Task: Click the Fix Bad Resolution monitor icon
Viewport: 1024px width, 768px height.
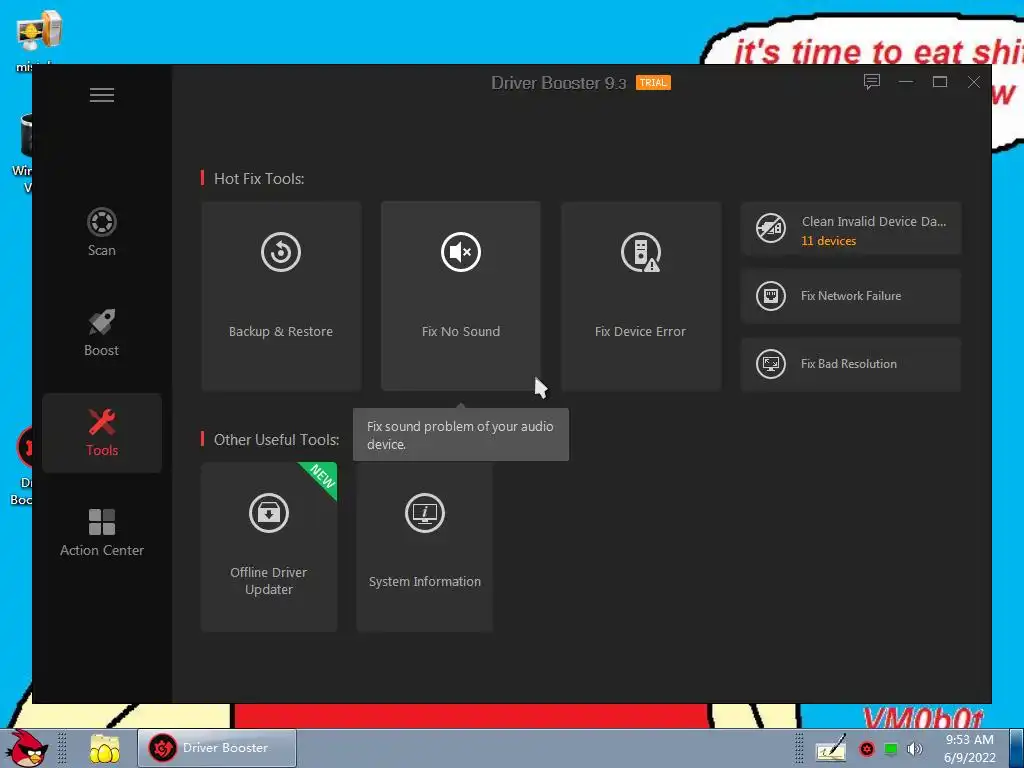Action: [771, 364]
